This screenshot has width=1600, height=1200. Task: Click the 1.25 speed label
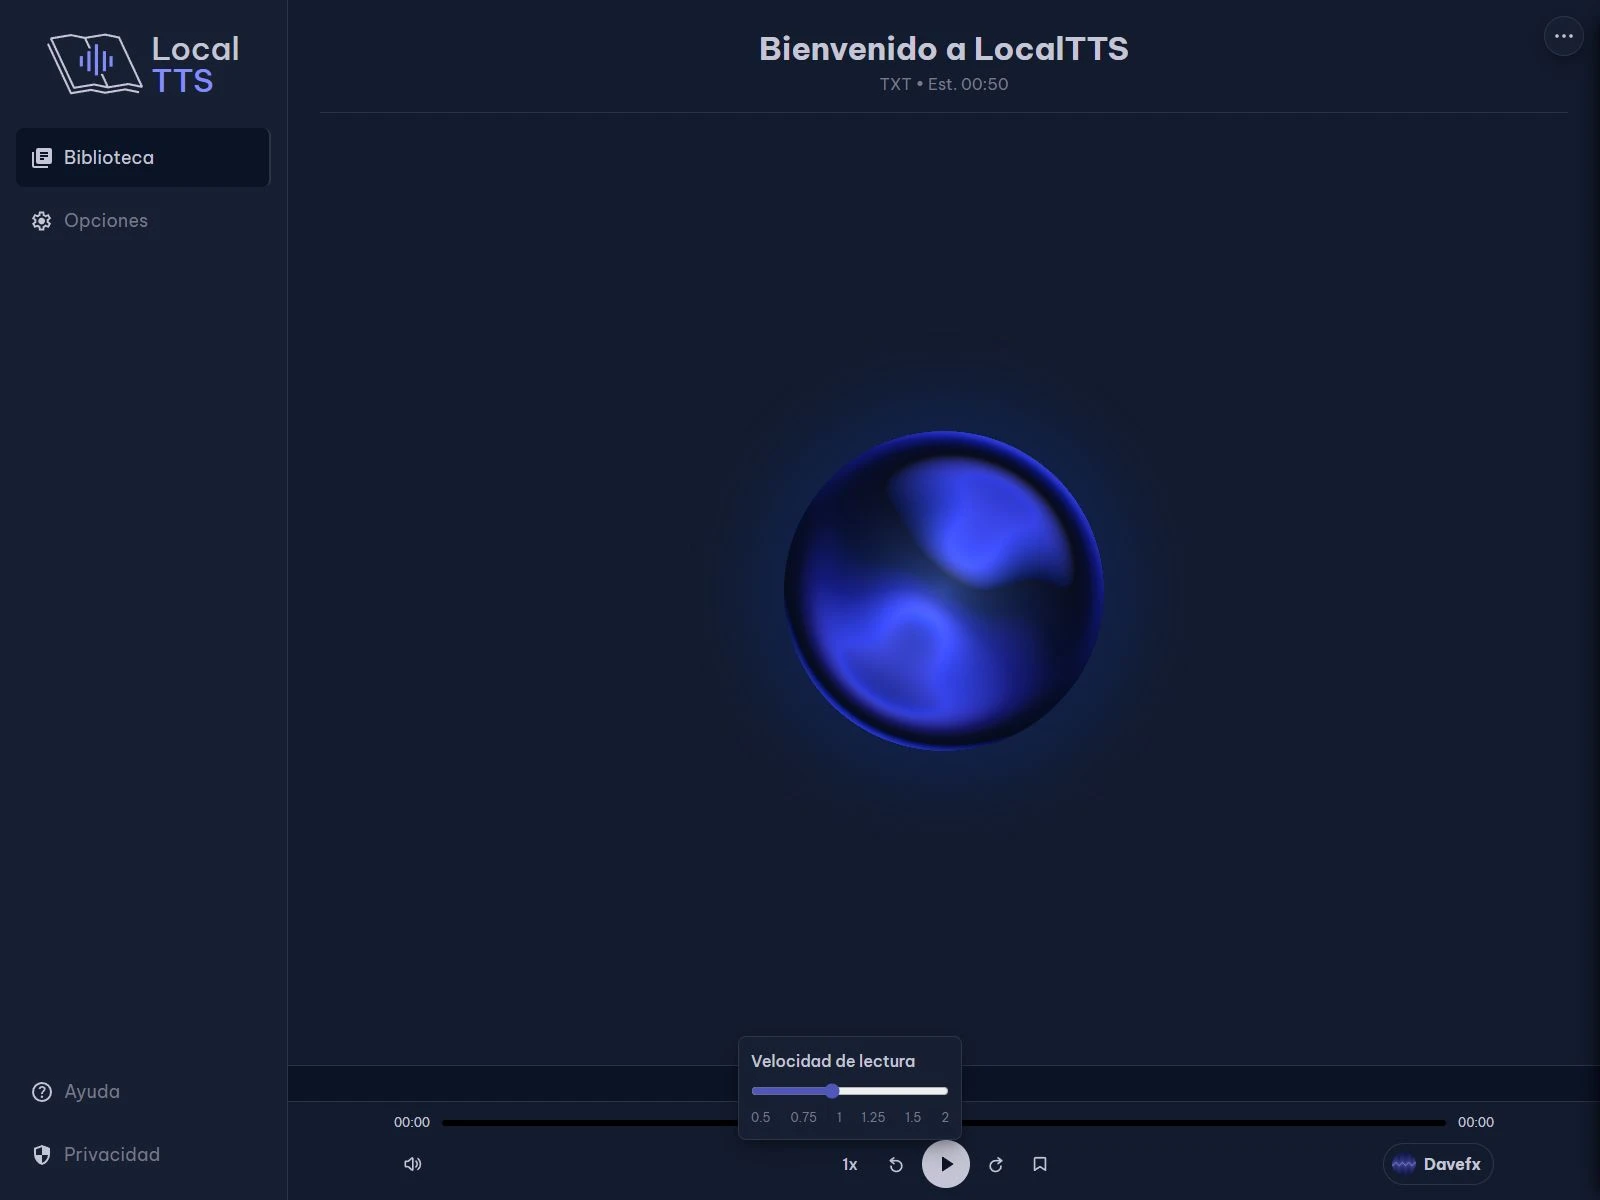[873, 1117]
